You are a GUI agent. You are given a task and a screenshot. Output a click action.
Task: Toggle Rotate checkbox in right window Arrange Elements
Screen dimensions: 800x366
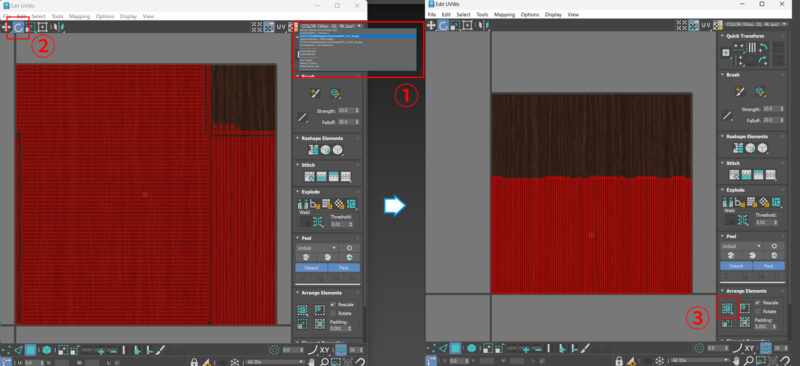pos(759,311)
